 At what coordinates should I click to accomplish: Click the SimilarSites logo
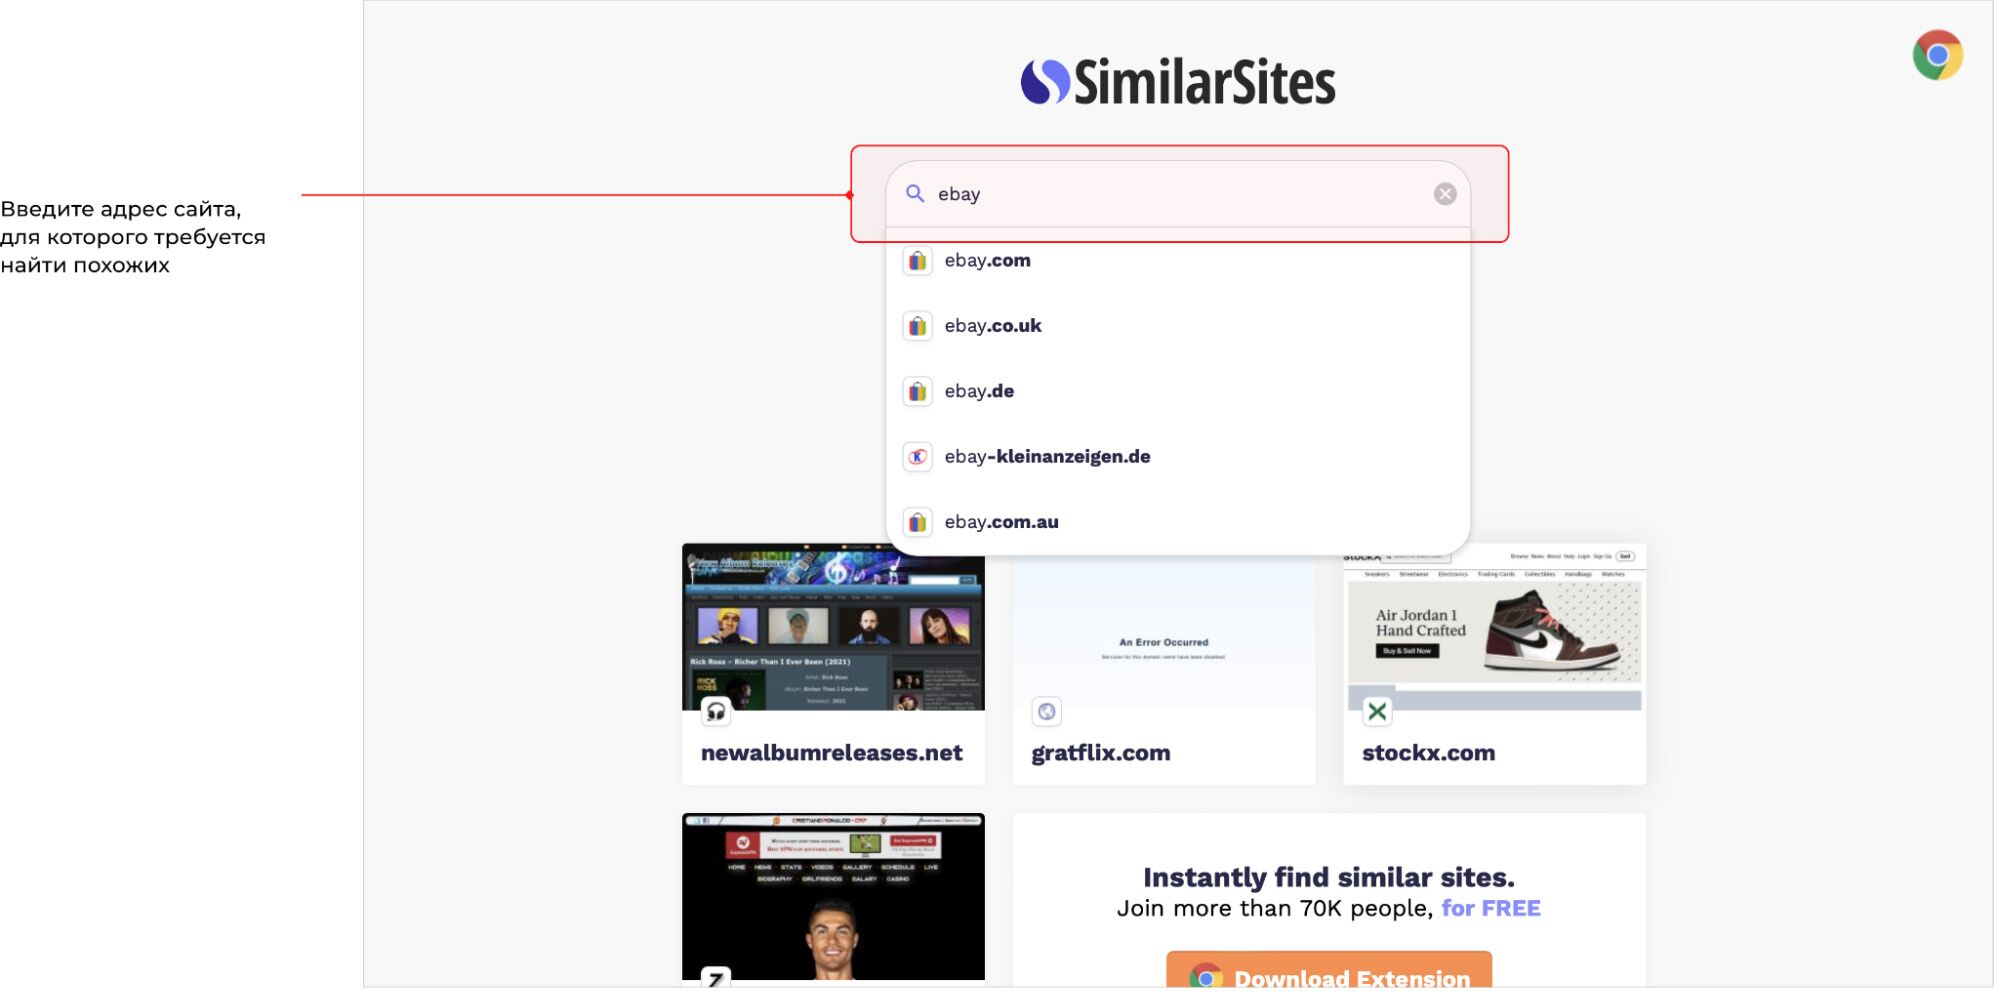(x=1177, y=82)
